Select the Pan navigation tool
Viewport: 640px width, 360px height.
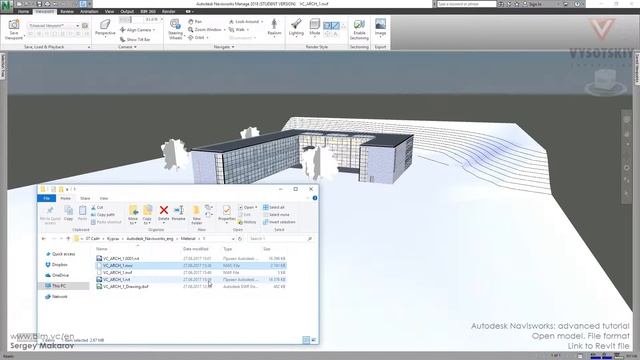[x=195, y=22]
